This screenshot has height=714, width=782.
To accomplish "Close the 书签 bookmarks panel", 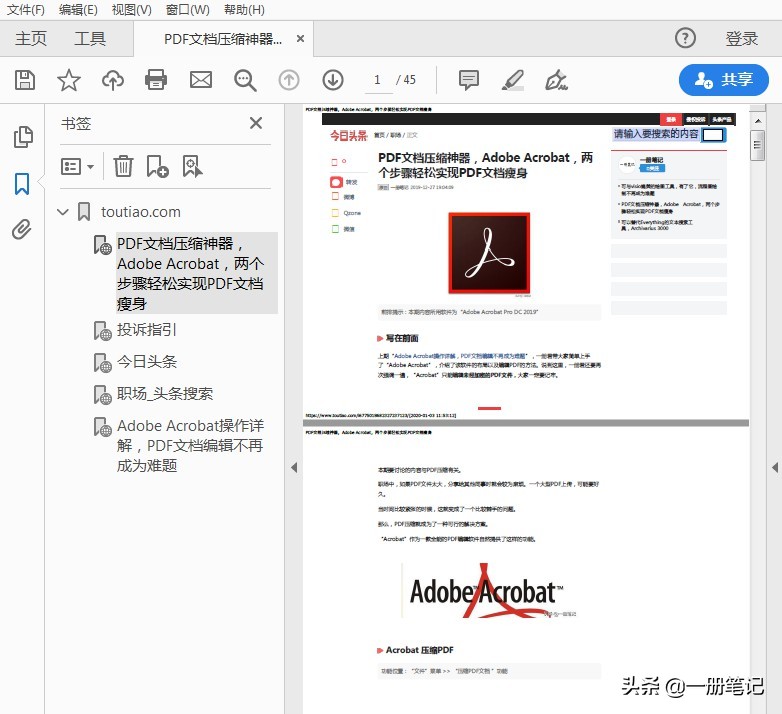I will pos(256,123).
